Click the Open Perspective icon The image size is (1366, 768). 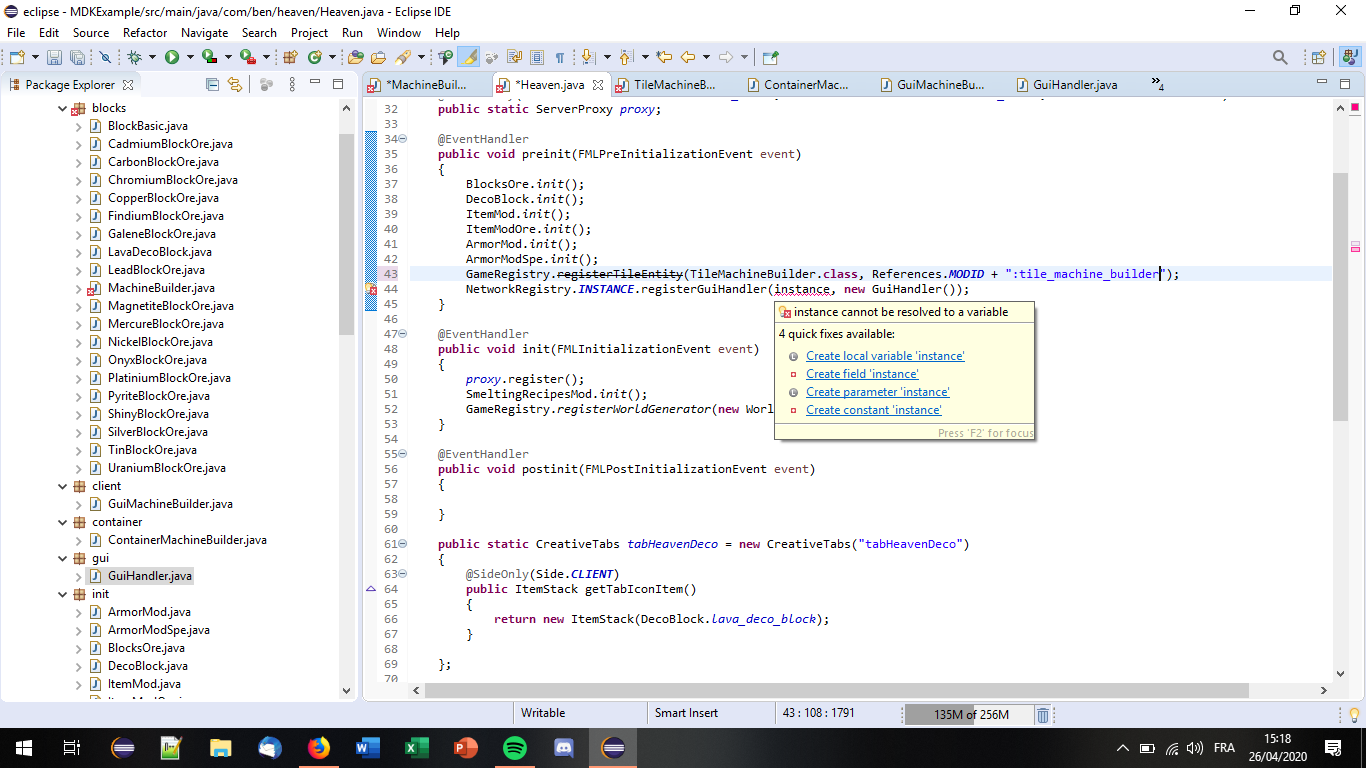click(x=1318, y=58)
